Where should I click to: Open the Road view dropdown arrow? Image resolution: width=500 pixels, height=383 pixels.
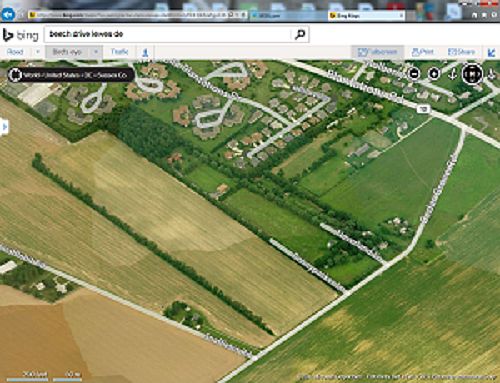(x=38, y=52)
